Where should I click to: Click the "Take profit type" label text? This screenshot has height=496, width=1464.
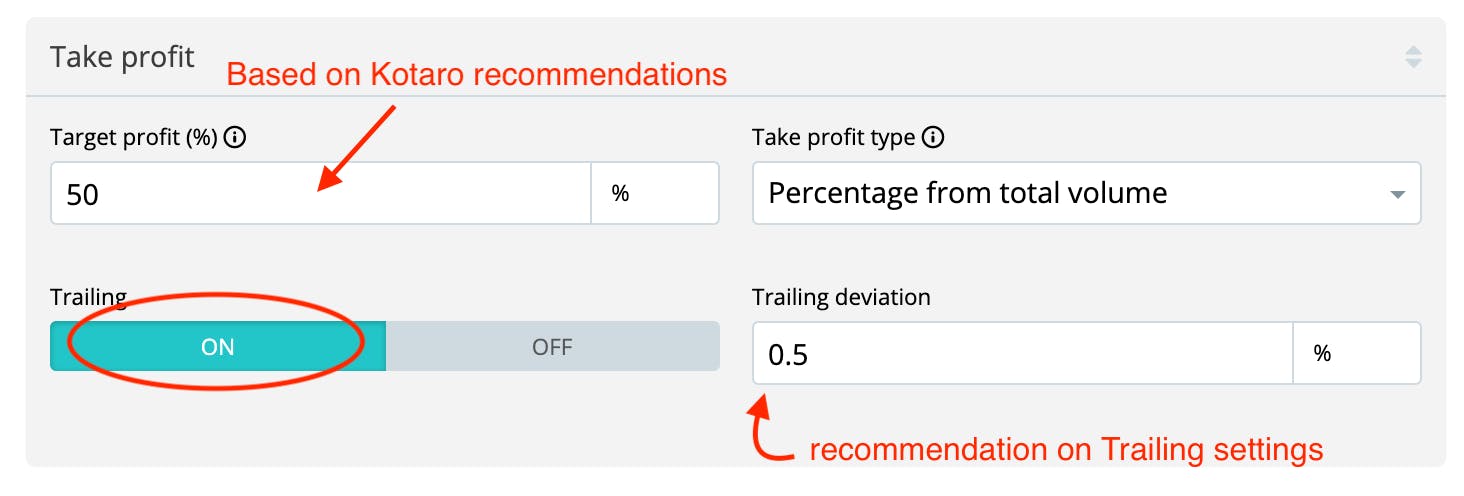point(833,138)
